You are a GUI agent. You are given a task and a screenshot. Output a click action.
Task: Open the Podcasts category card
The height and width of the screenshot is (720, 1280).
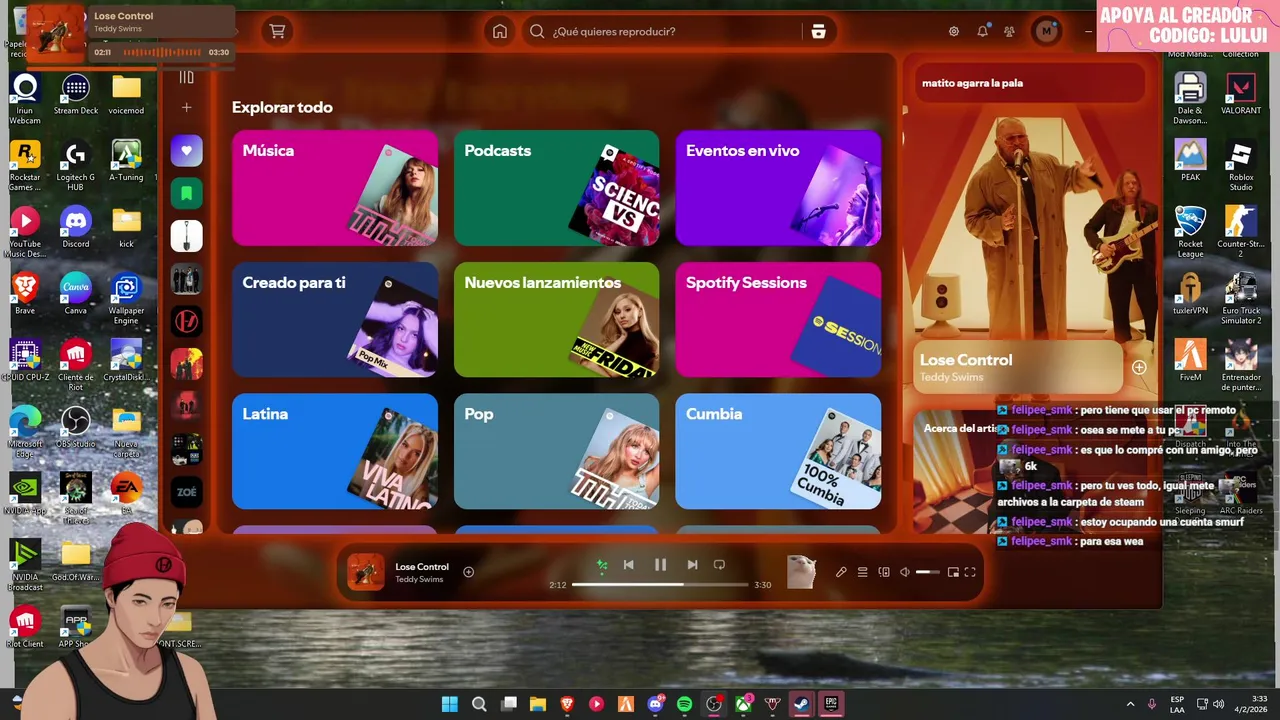click(557, 188)
